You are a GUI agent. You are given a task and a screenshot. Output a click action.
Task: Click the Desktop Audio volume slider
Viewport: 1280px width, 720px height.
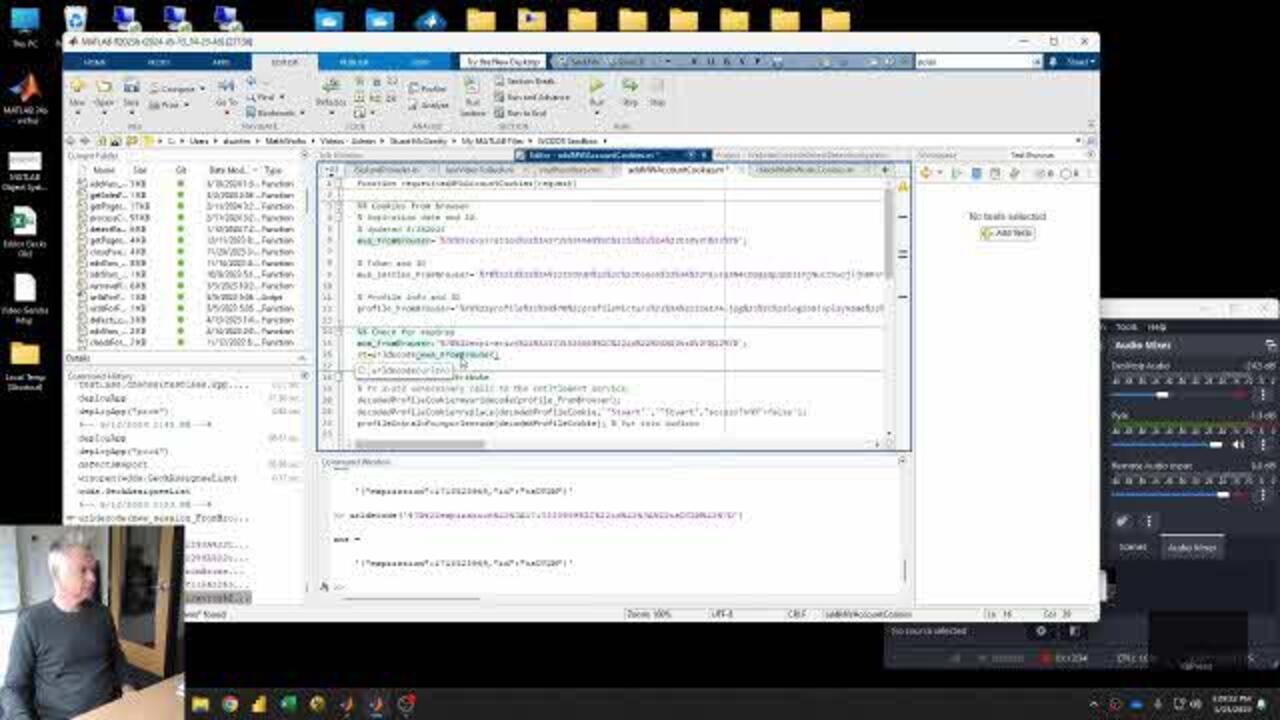click(x=1162, y=395)
